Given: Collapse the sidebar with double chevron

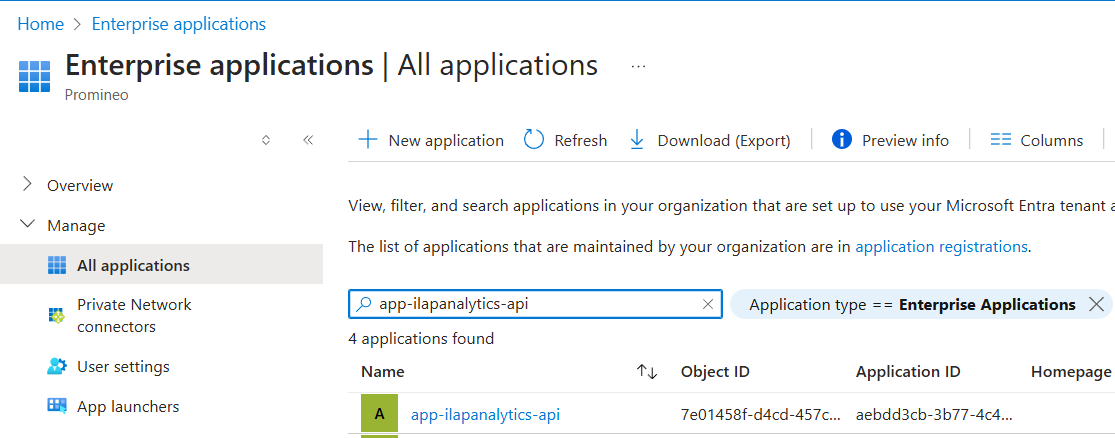Looking at the screenshot, I should tap(308, 140).
